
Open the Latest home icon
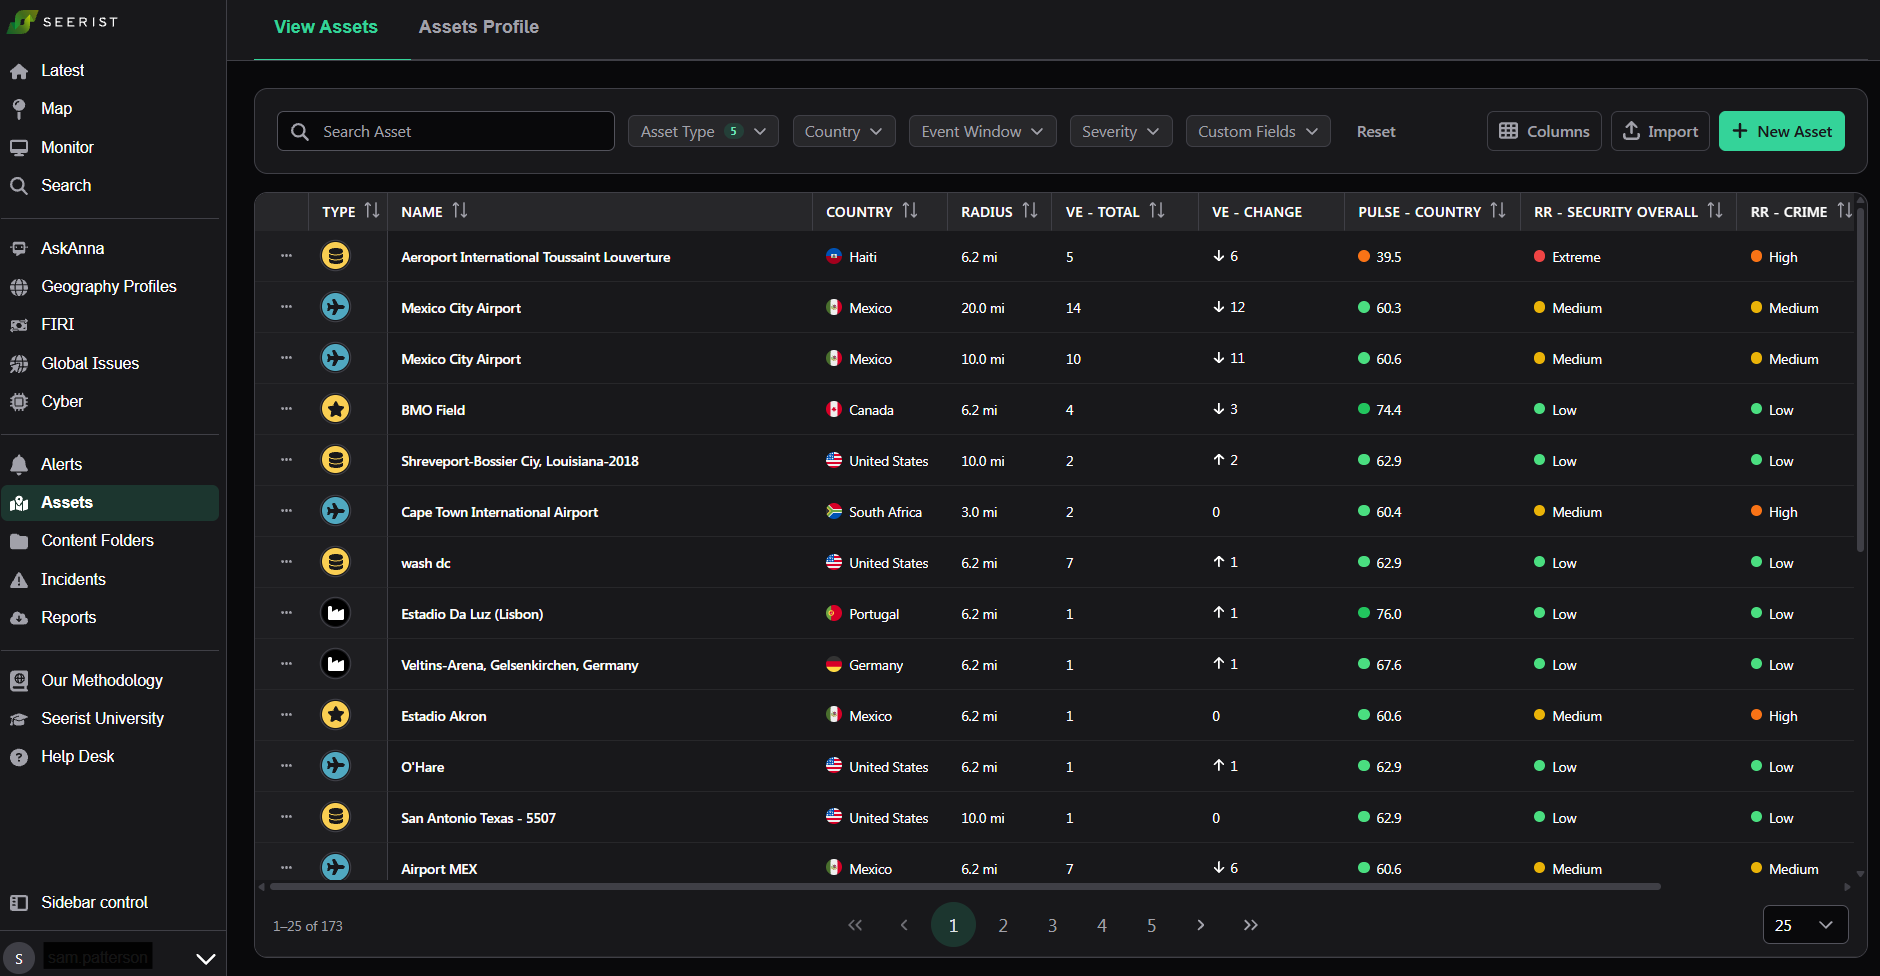(x=19, y=71)
